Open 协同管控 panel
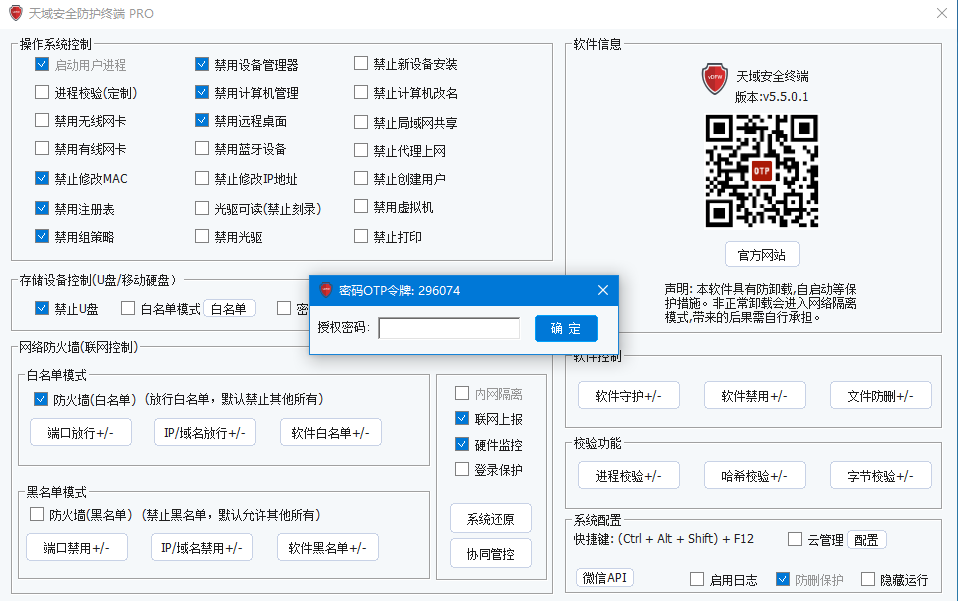958x601 pixels. tap(490, 553)
